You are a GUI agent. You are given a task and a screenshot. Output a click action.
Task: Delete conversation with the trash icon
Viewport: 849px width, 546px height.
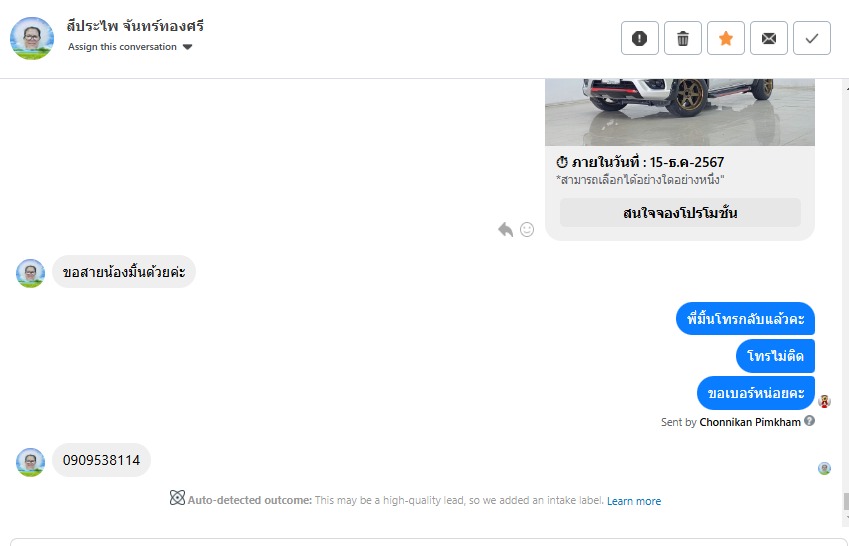[x=683, y=38]
